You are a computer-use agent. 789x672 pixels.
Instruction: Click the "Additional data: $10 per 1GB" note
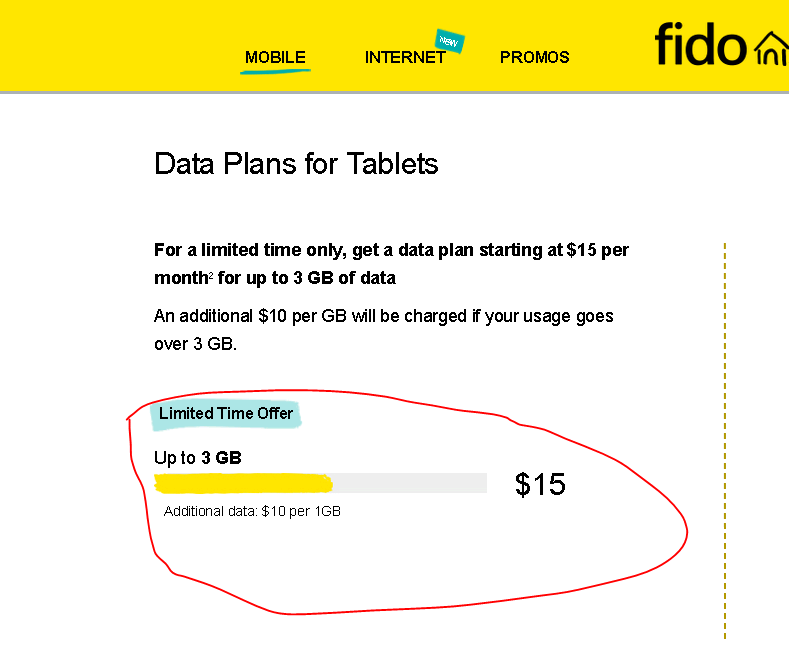(x=252, y=512)
